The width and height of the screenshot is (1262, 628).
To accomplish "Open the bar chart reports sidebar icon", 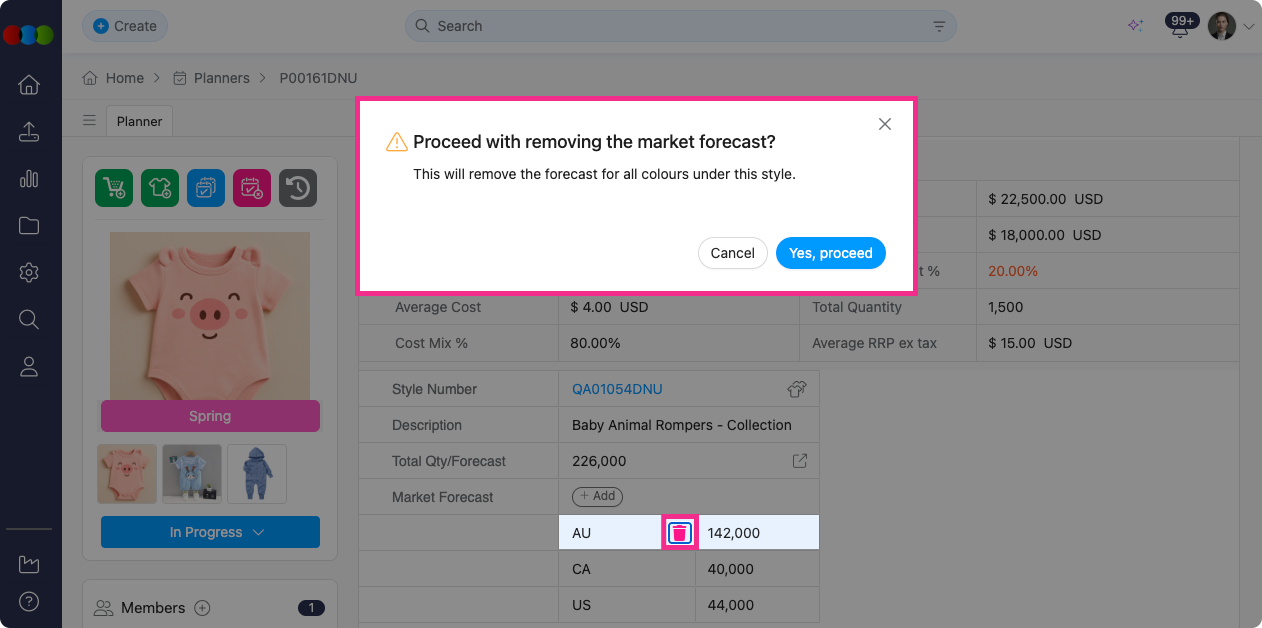I will tap(29, 179).
